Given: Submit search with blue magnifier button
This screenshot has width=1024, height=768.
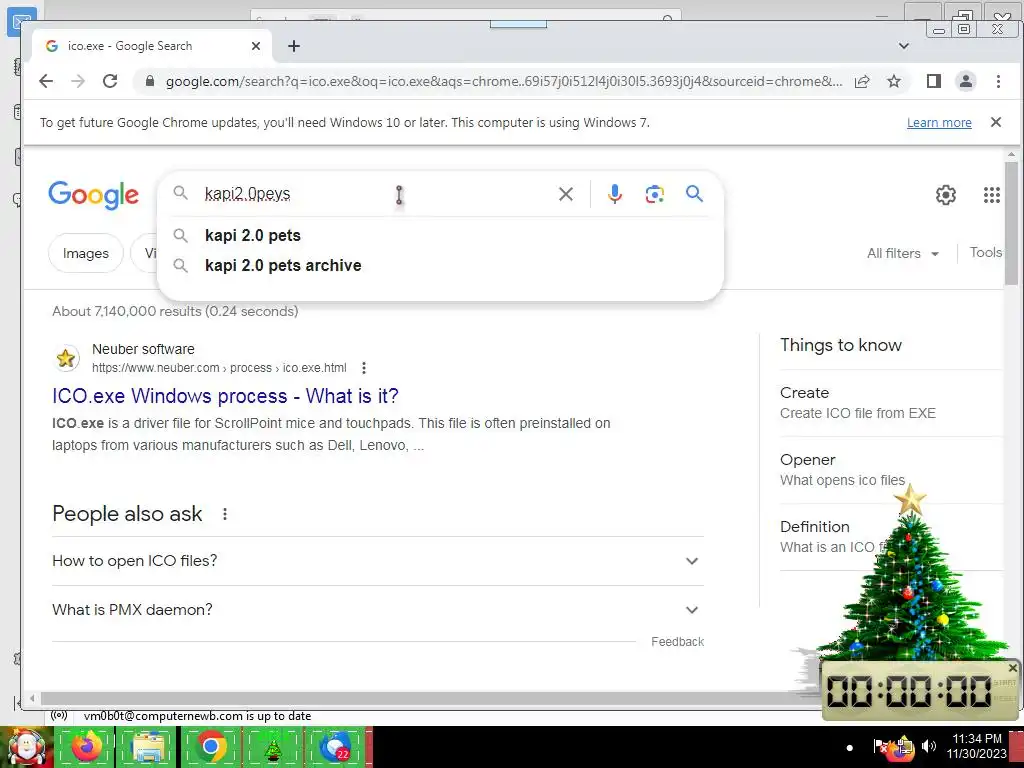Looking at the screenshot, I should pos(694,193).
